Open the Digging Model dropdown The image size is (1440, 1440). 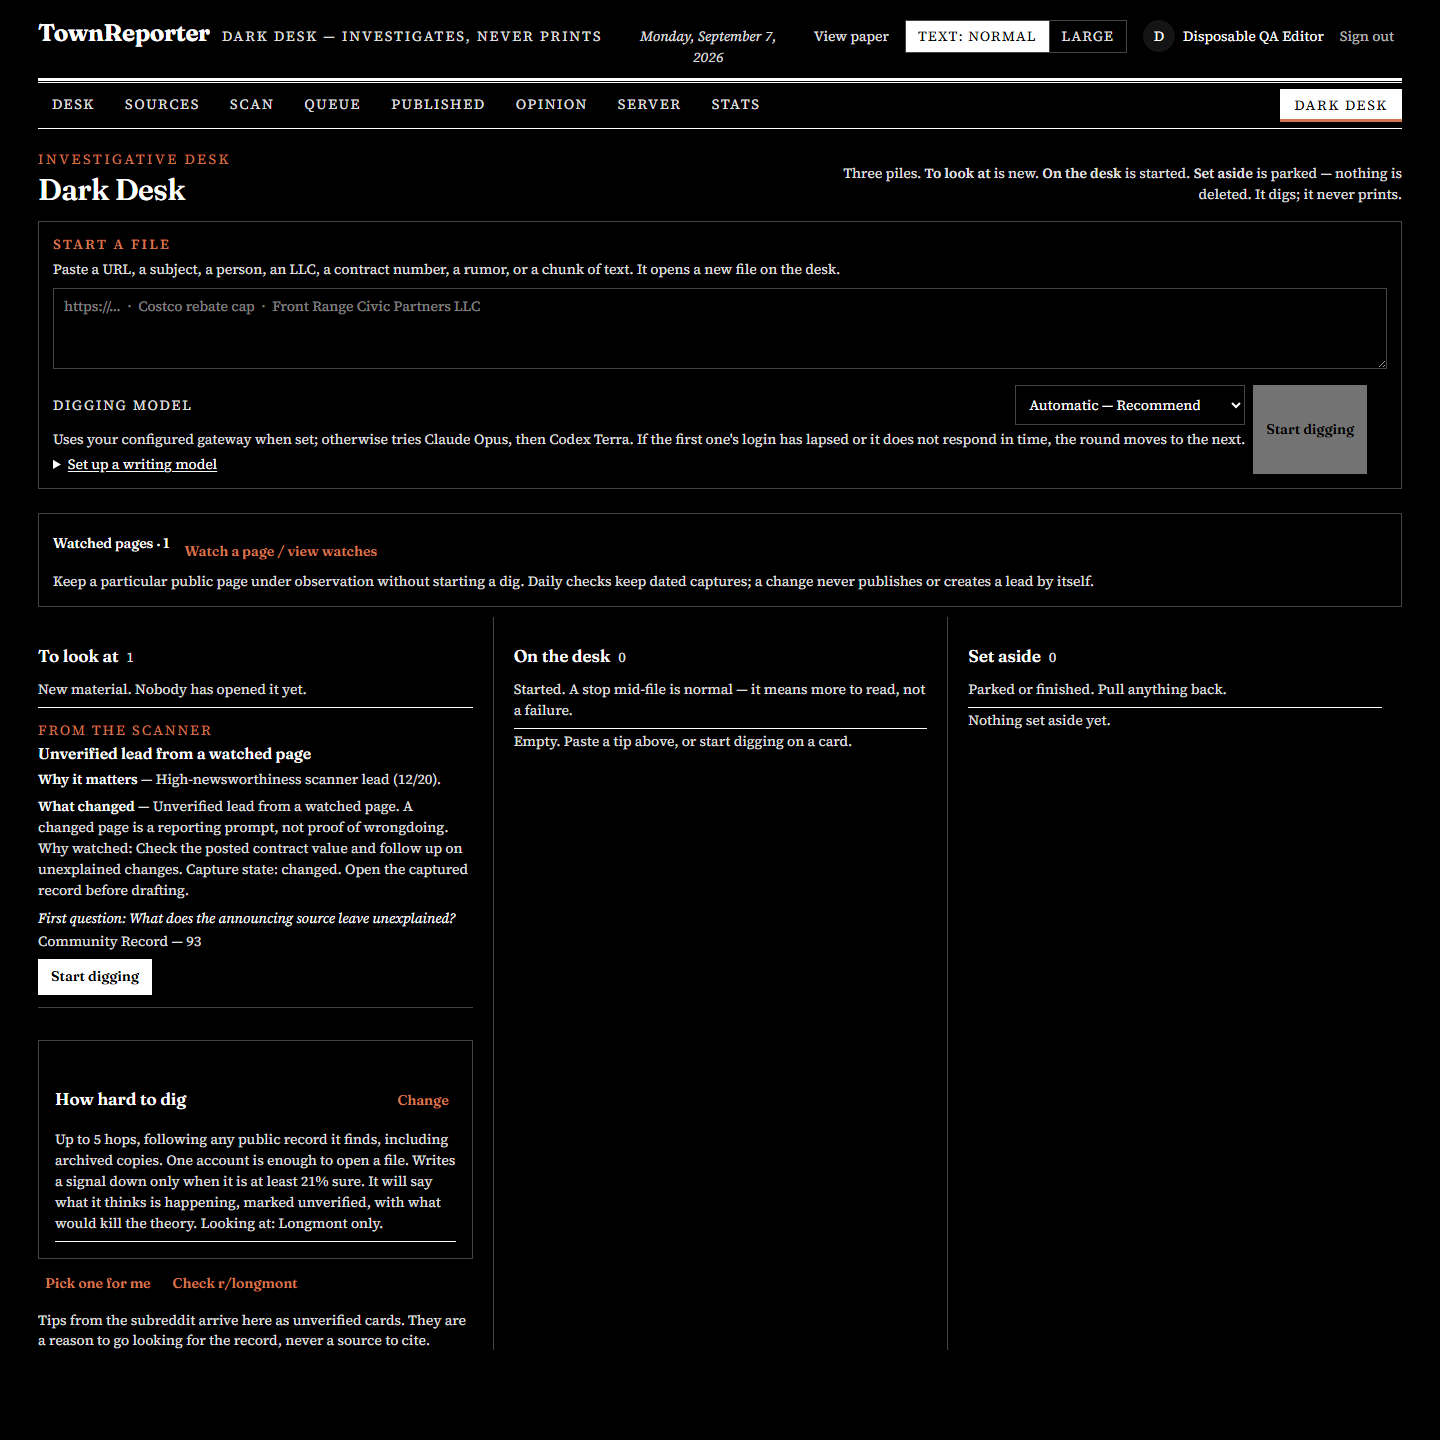point(1130,405)
